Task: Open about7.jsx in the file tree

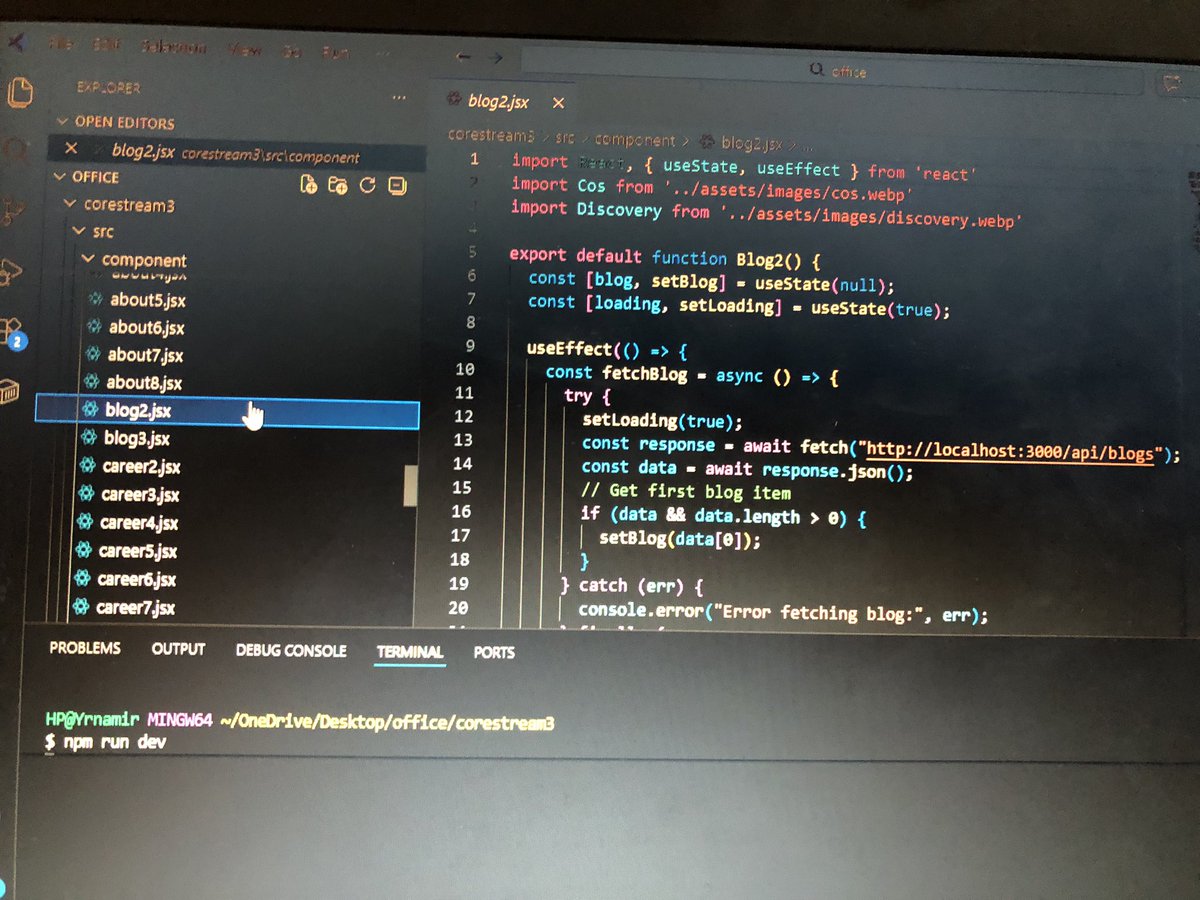Action: point(144,354)
